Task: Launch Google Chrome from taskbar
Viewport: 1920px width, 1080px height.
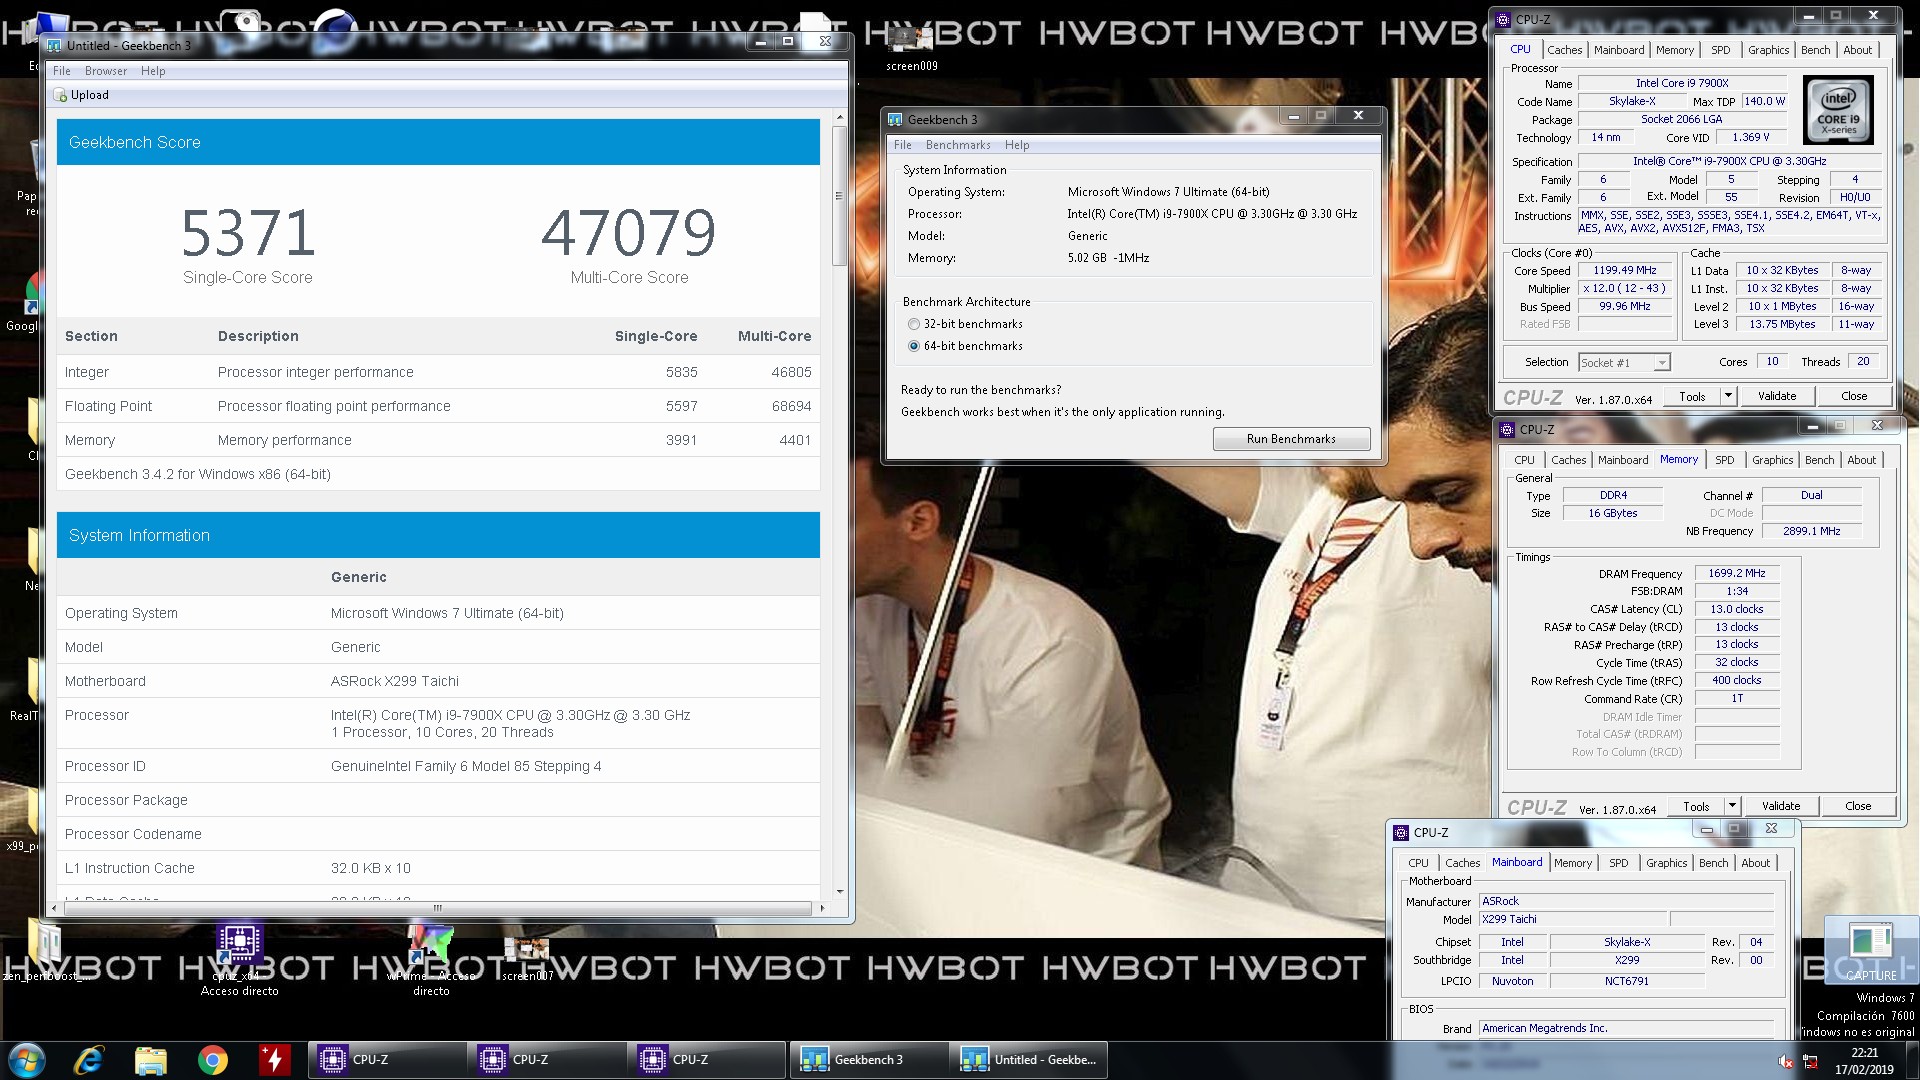Action: 212,1060
